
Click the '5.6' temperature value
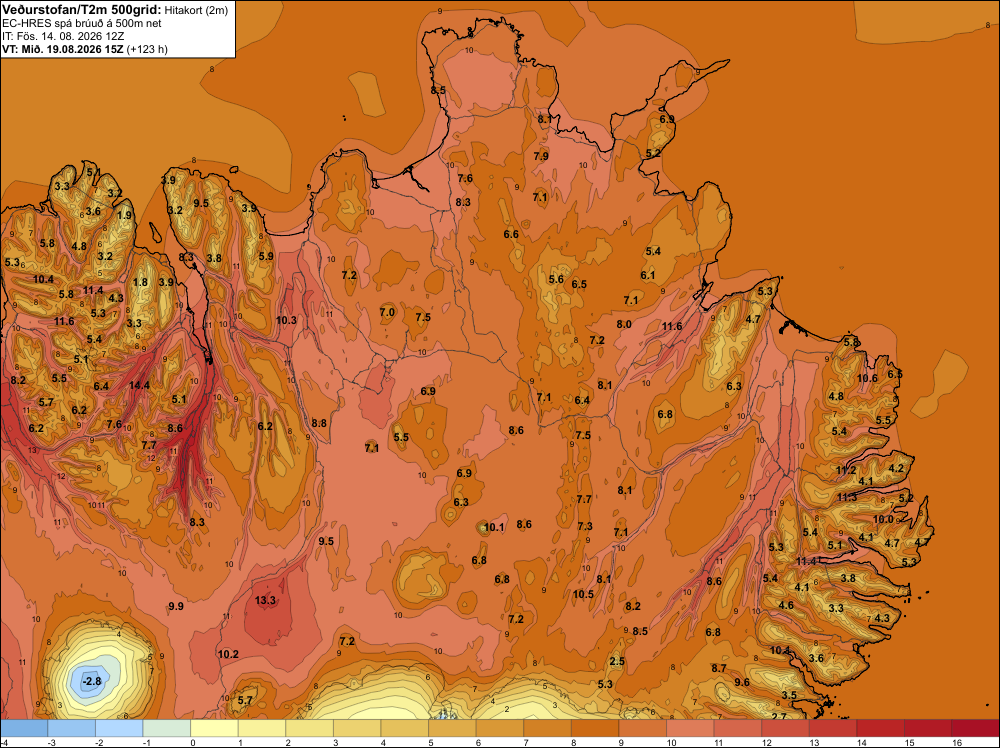click(x=556, y=279)
